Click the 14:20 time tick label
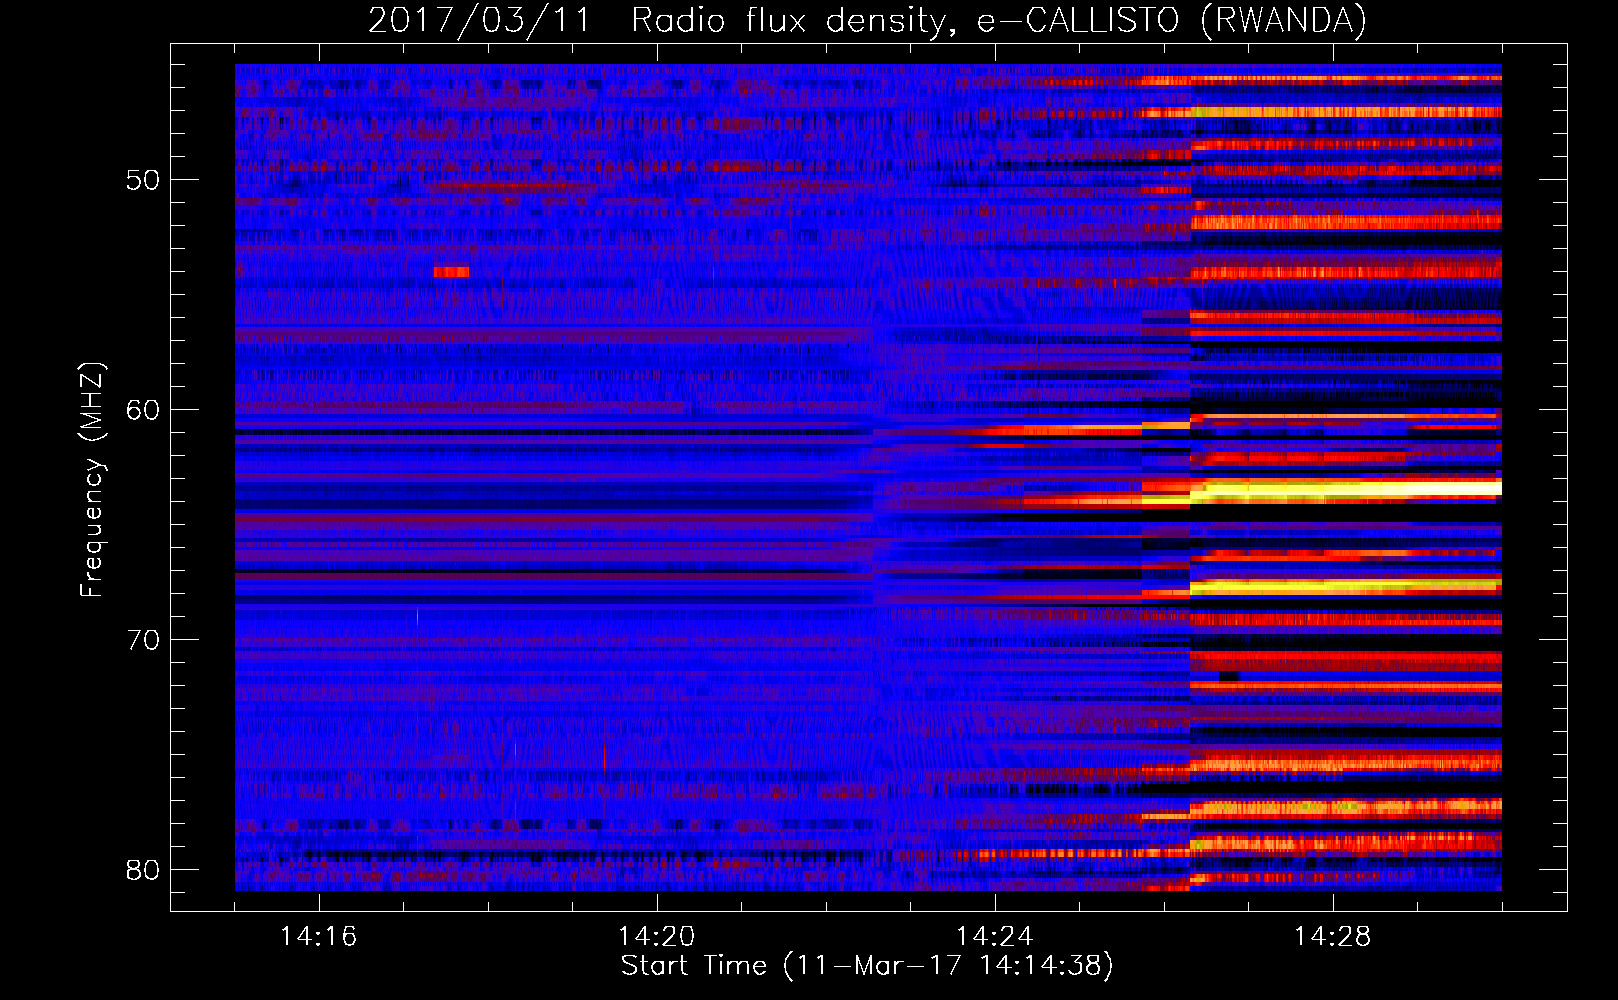 pos(657,936)
